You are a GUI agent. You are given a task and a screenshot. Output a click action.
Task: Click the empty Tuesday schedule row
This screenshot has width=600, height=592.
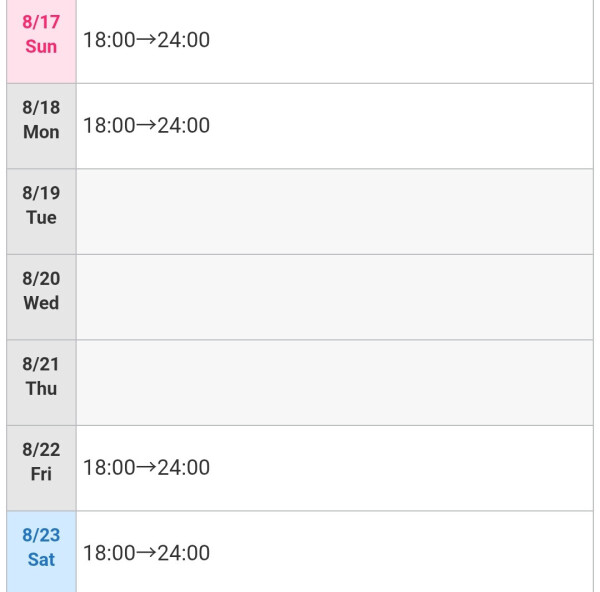tap(335, 212)
